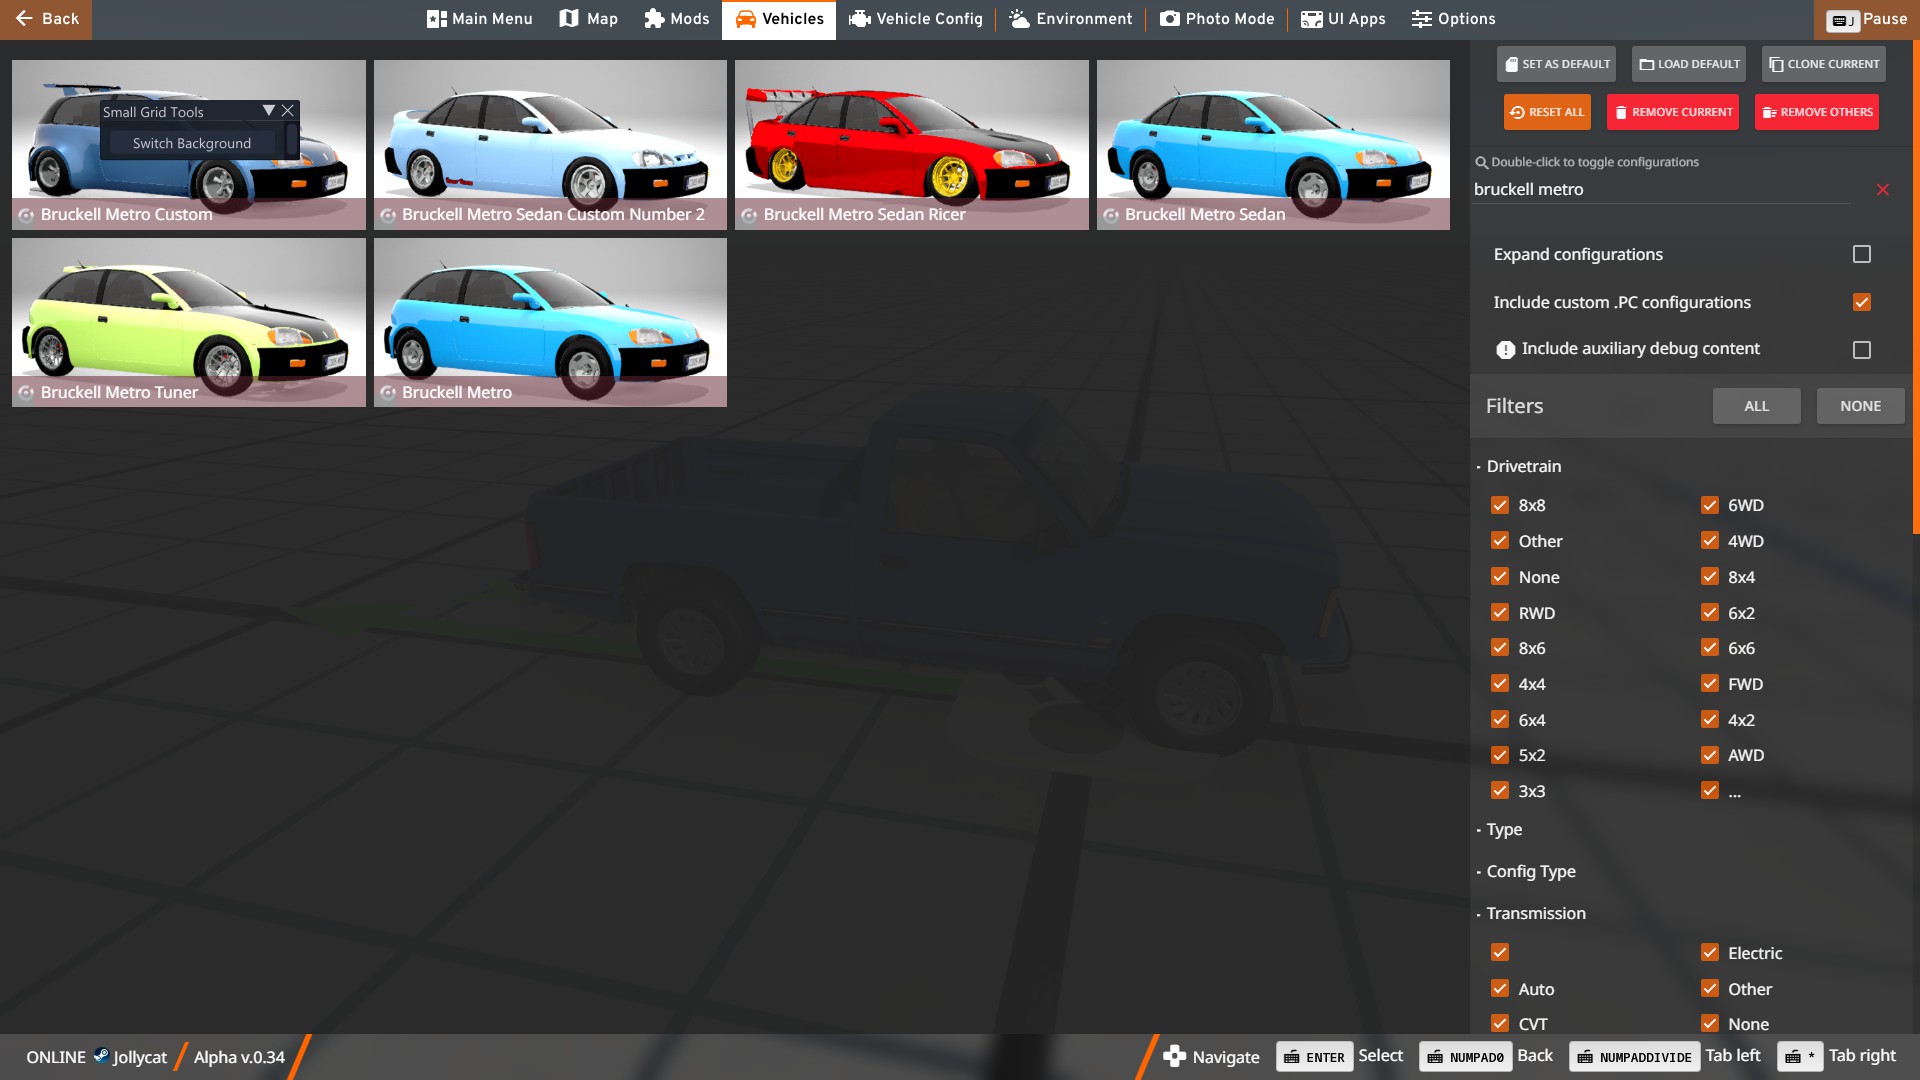
Task: Open the Mods tab
Action: click(x=677, y=19)
